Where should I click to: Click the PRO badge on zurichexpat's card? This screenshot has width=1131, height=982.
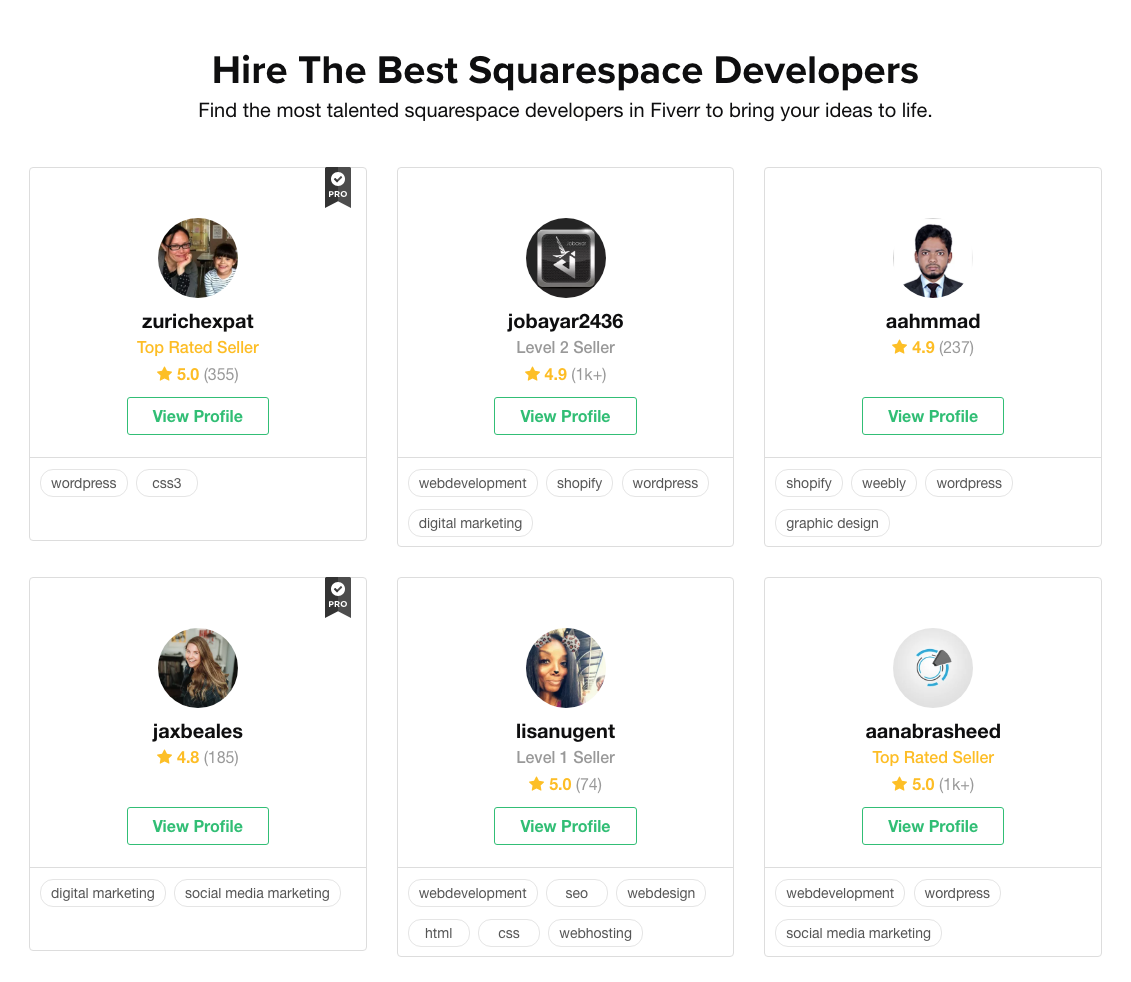pos(338,188)
